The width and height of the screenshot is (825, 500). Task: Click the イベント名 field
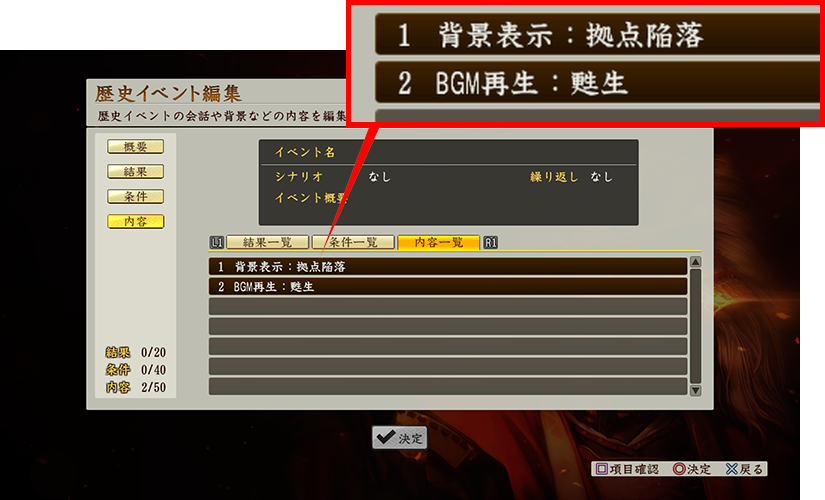(448, 153)
